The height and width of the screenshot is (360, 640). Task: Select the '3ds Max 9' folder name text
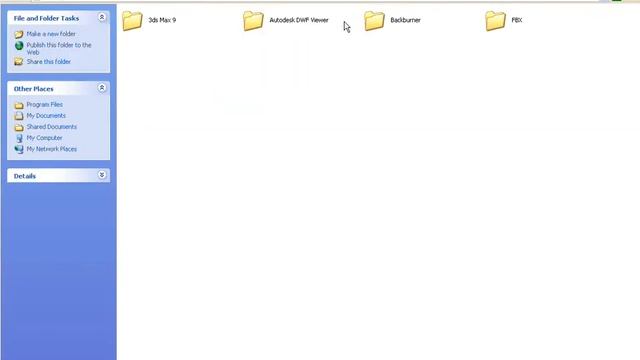pos(162,20)
